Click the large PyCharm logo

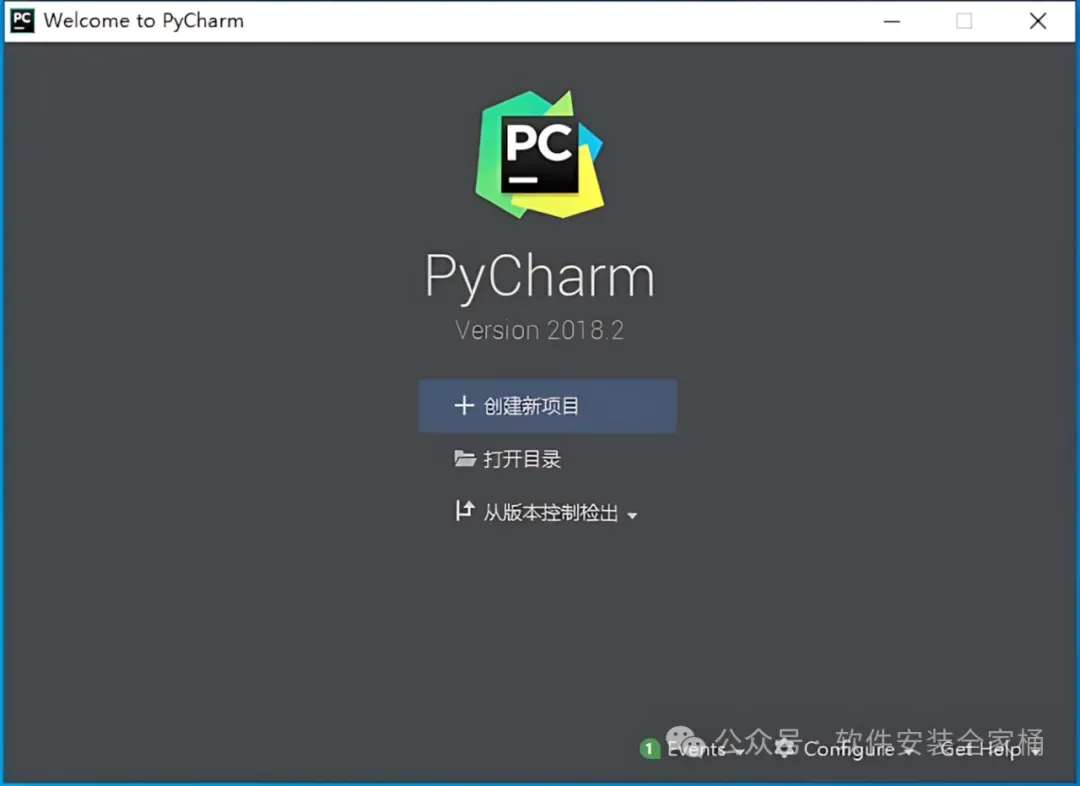click(x=539, y=154)
